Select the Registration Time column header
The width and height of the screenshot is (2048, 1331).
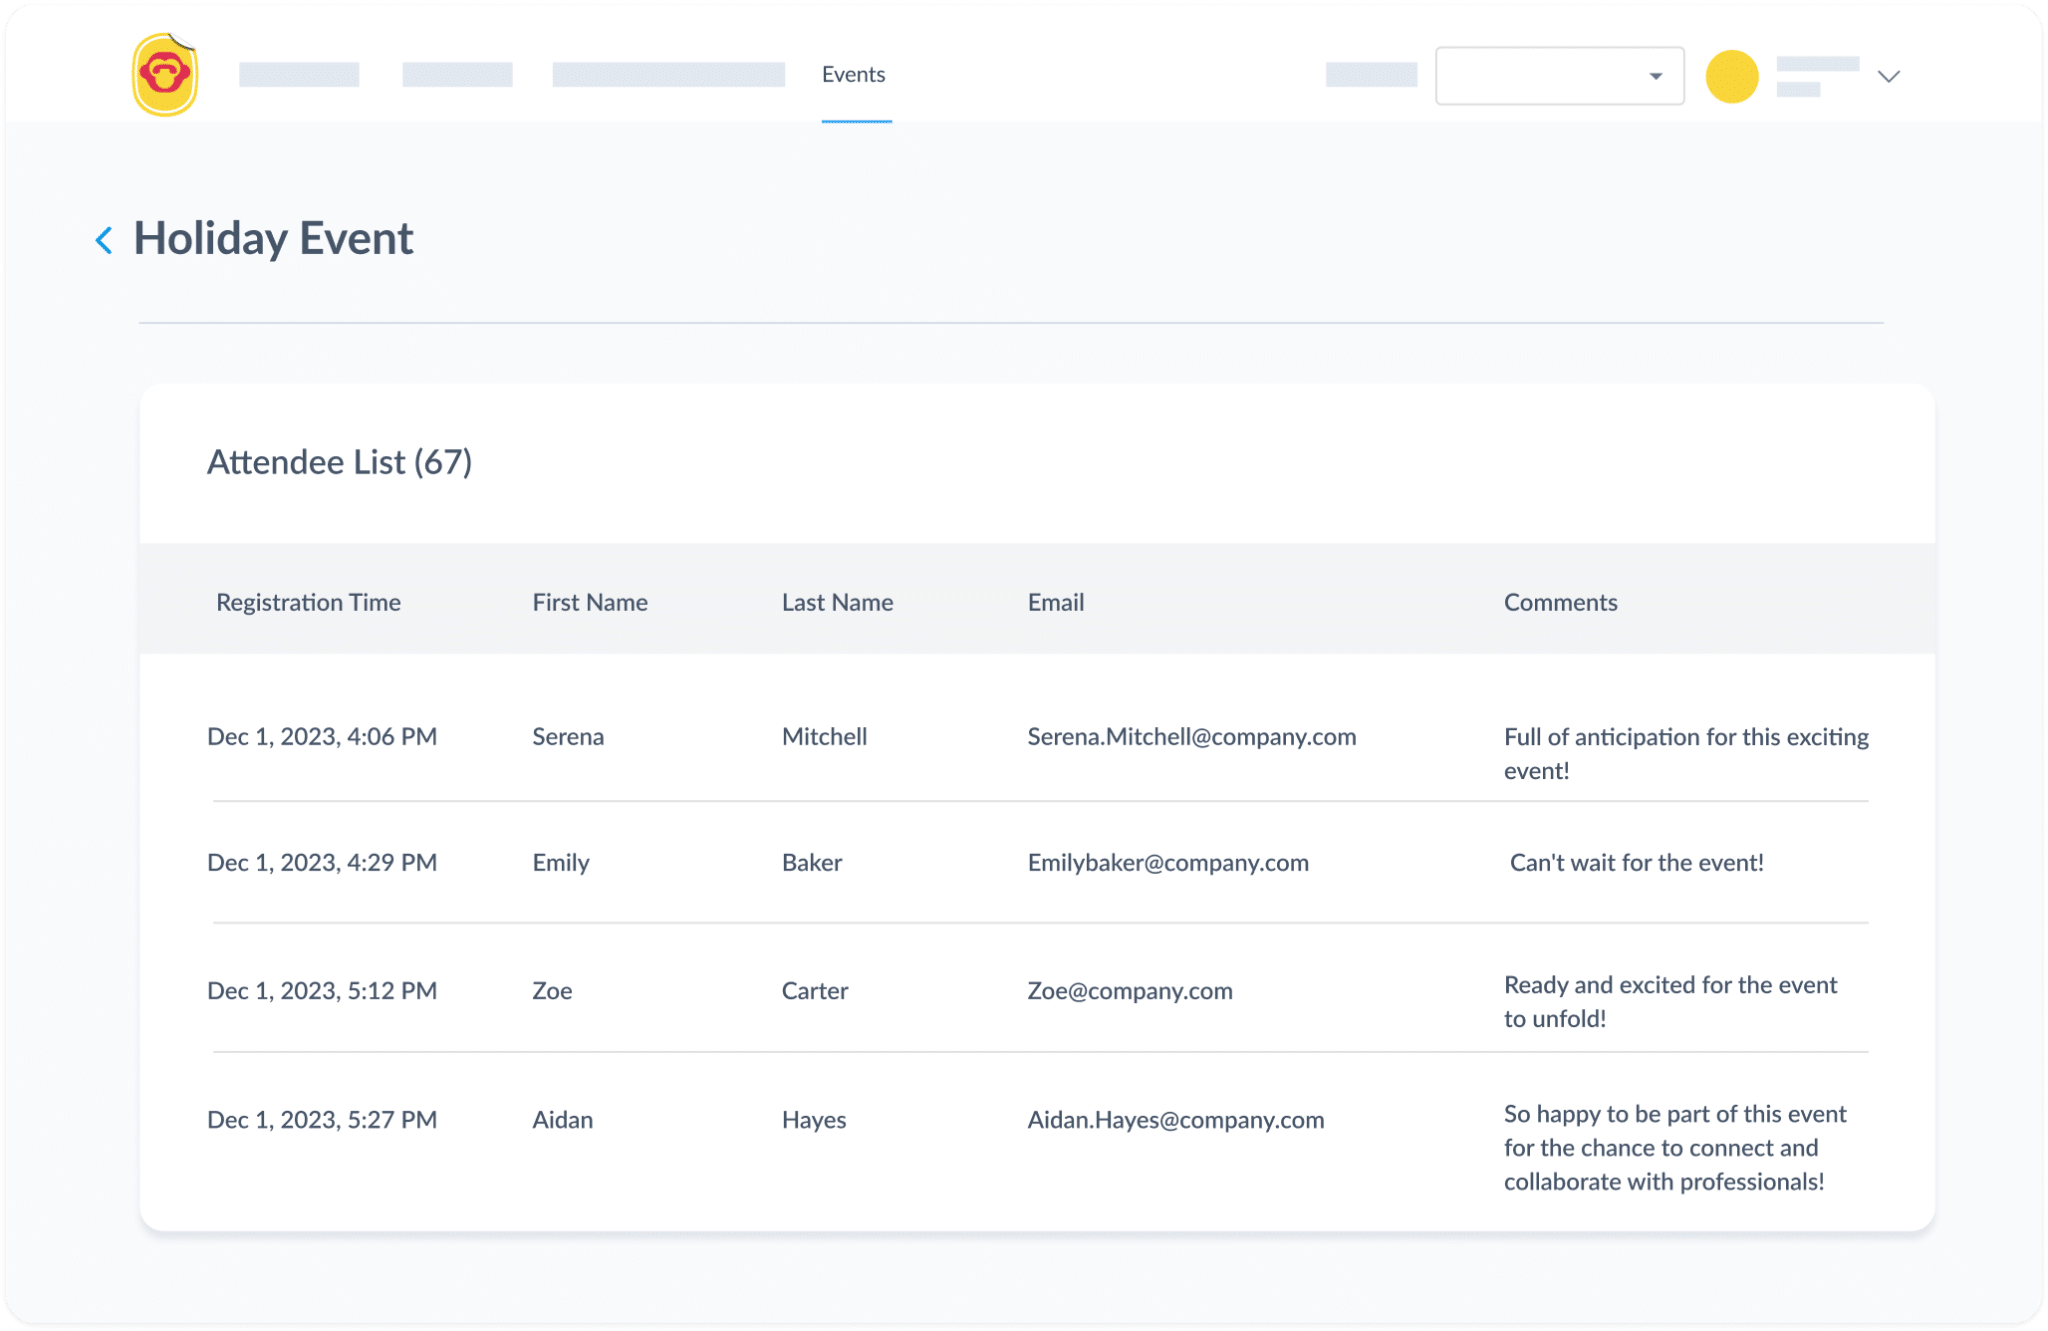click(x=308, y=602)
